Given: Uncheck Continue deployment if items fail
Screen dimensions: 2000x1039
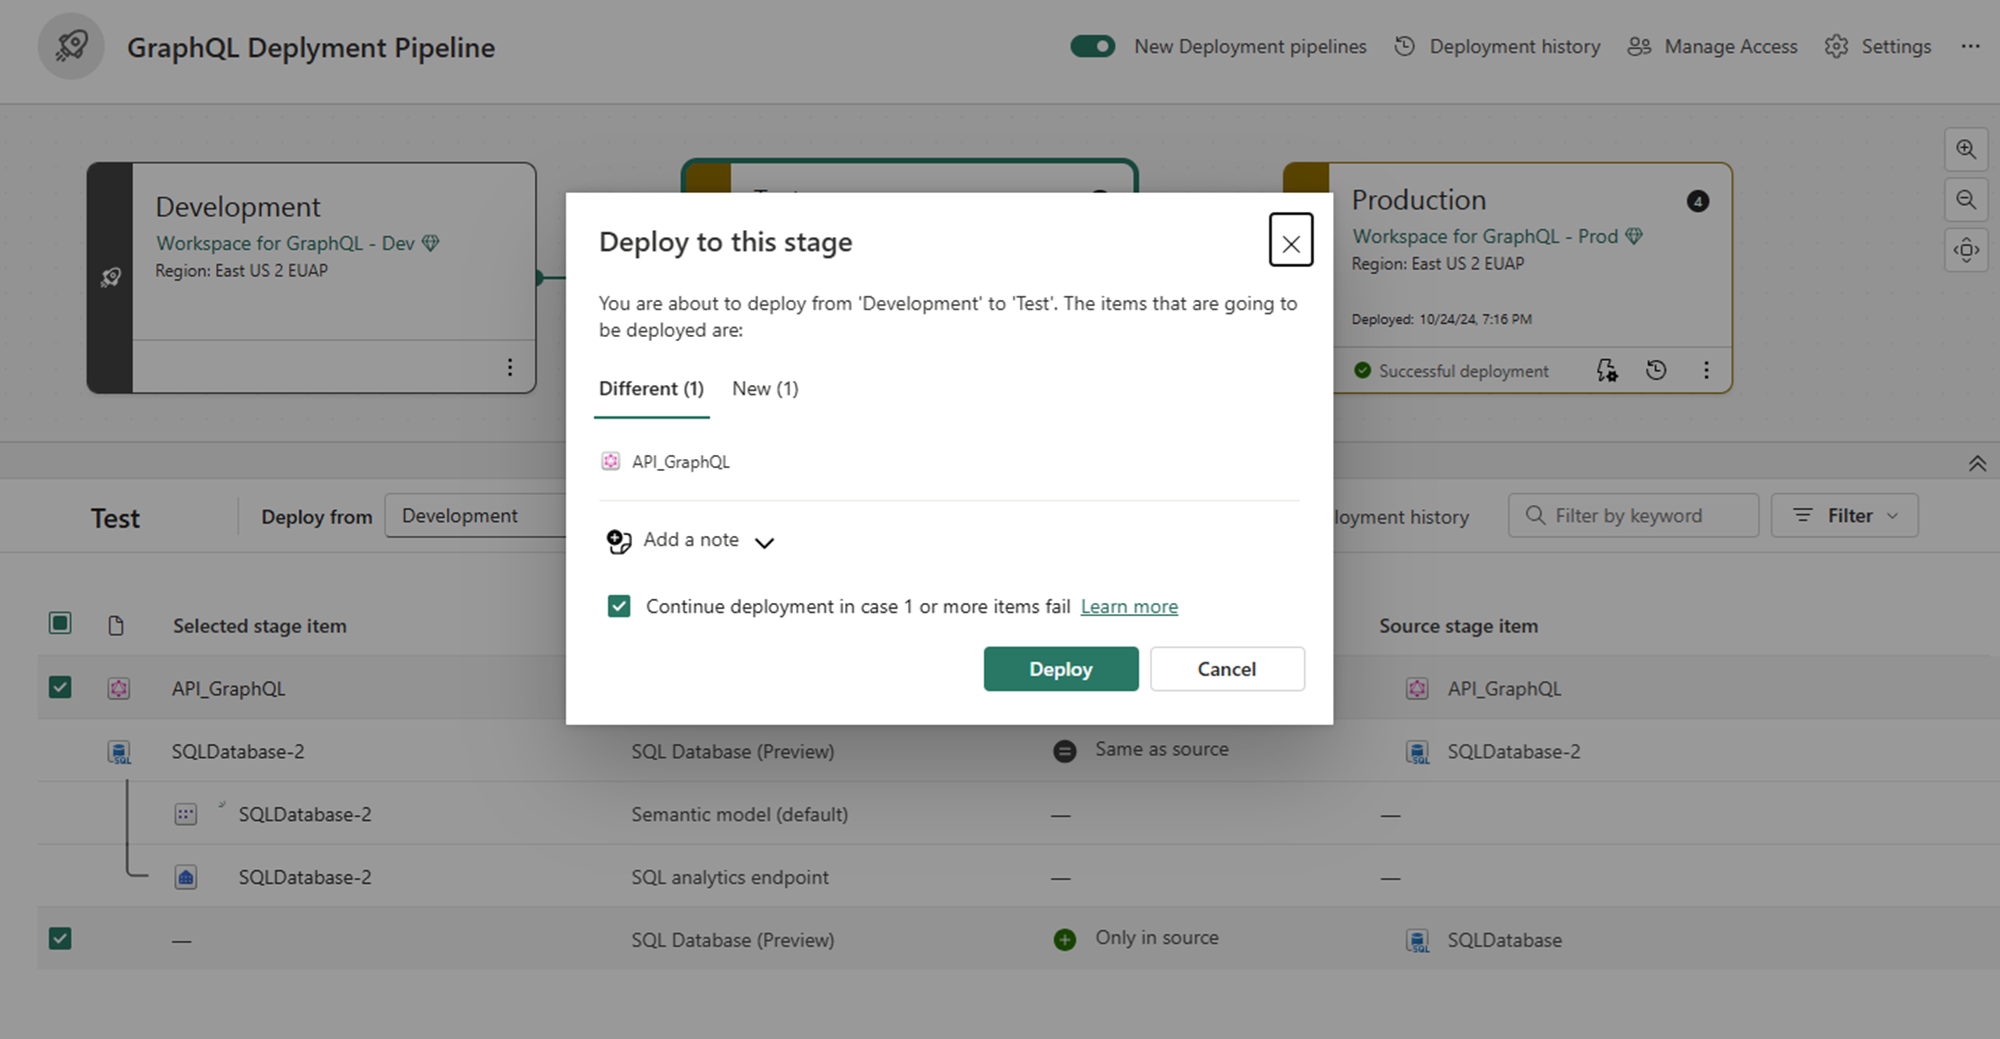Looking at the screenshot, I should tap(619, 606).
